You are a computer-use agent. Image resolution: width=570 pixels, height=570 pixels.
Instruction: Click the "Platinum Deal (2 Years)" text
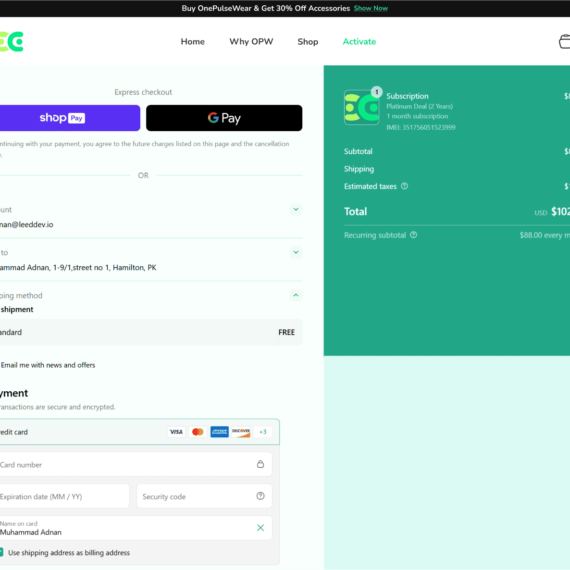(x=420, y=106)
